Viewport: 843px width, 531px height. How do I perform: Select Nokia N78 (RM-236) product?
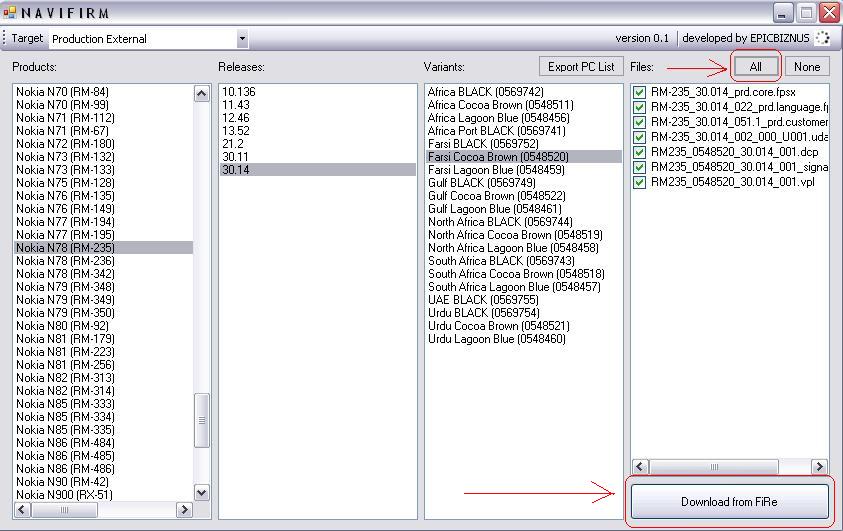103,261
